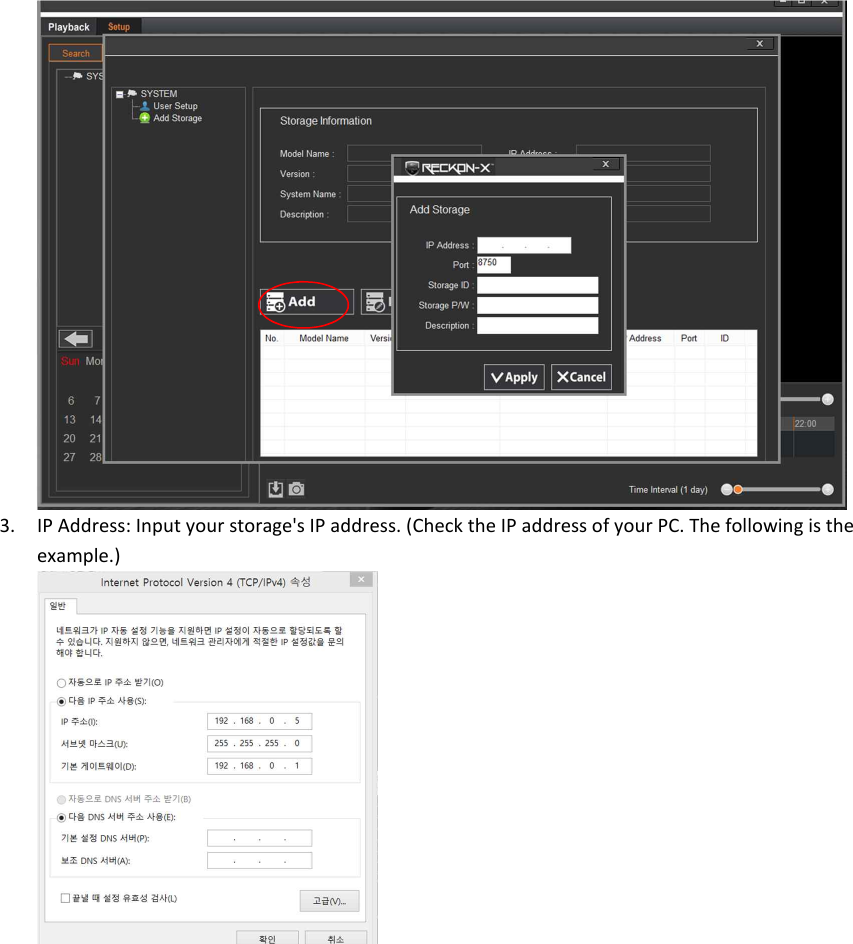This screenshot has height=944, width=853.
Task: Open the 일반 tab in the TCP/IPv4 dialog
Action: [59, 605]
